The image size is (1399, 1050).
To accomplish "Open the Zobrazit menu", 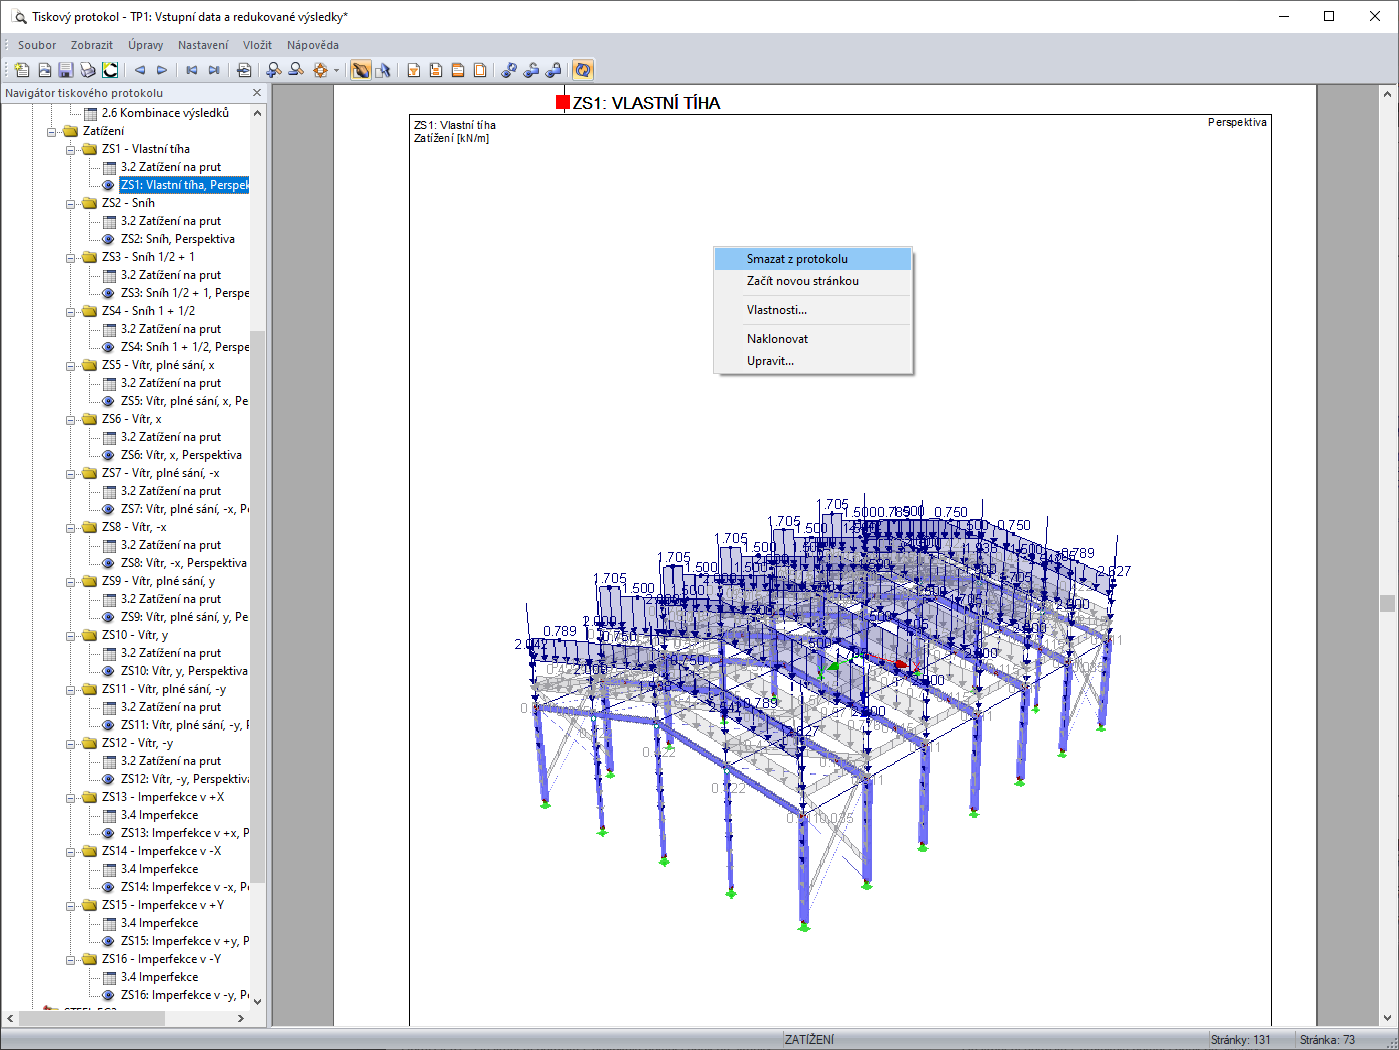I will 92,45.
